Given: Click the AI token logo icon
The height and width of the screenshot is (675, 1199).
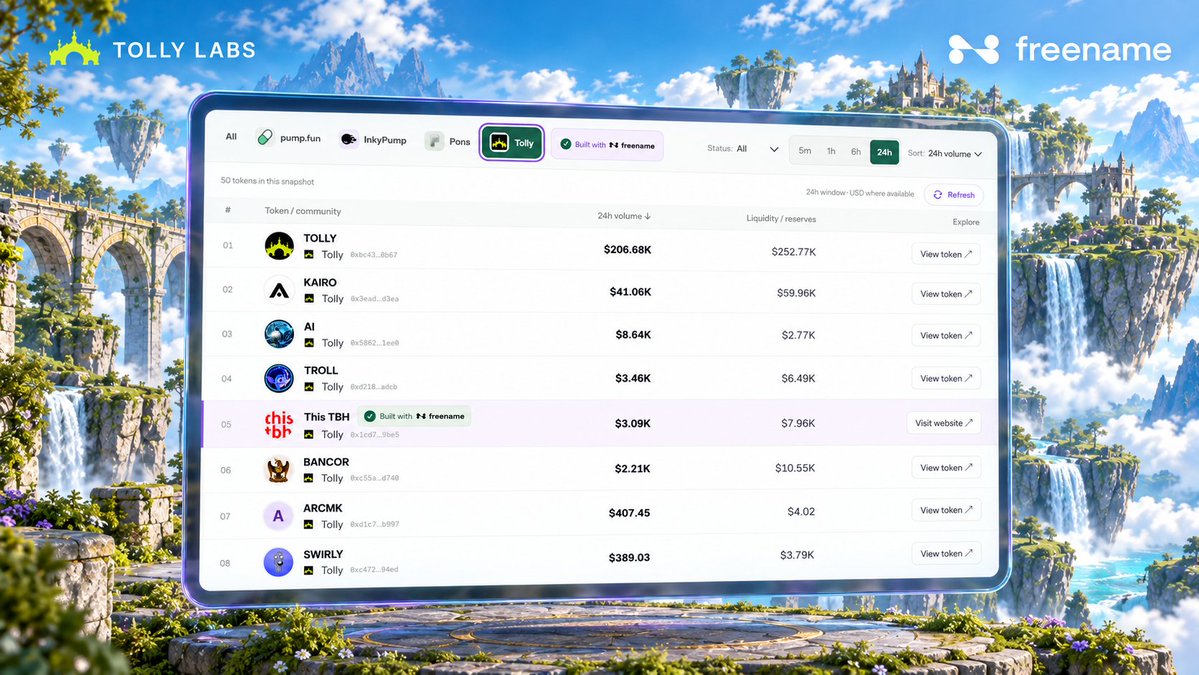Looking at the screenshot, I should pyautogui.click(x=279, y=334).
